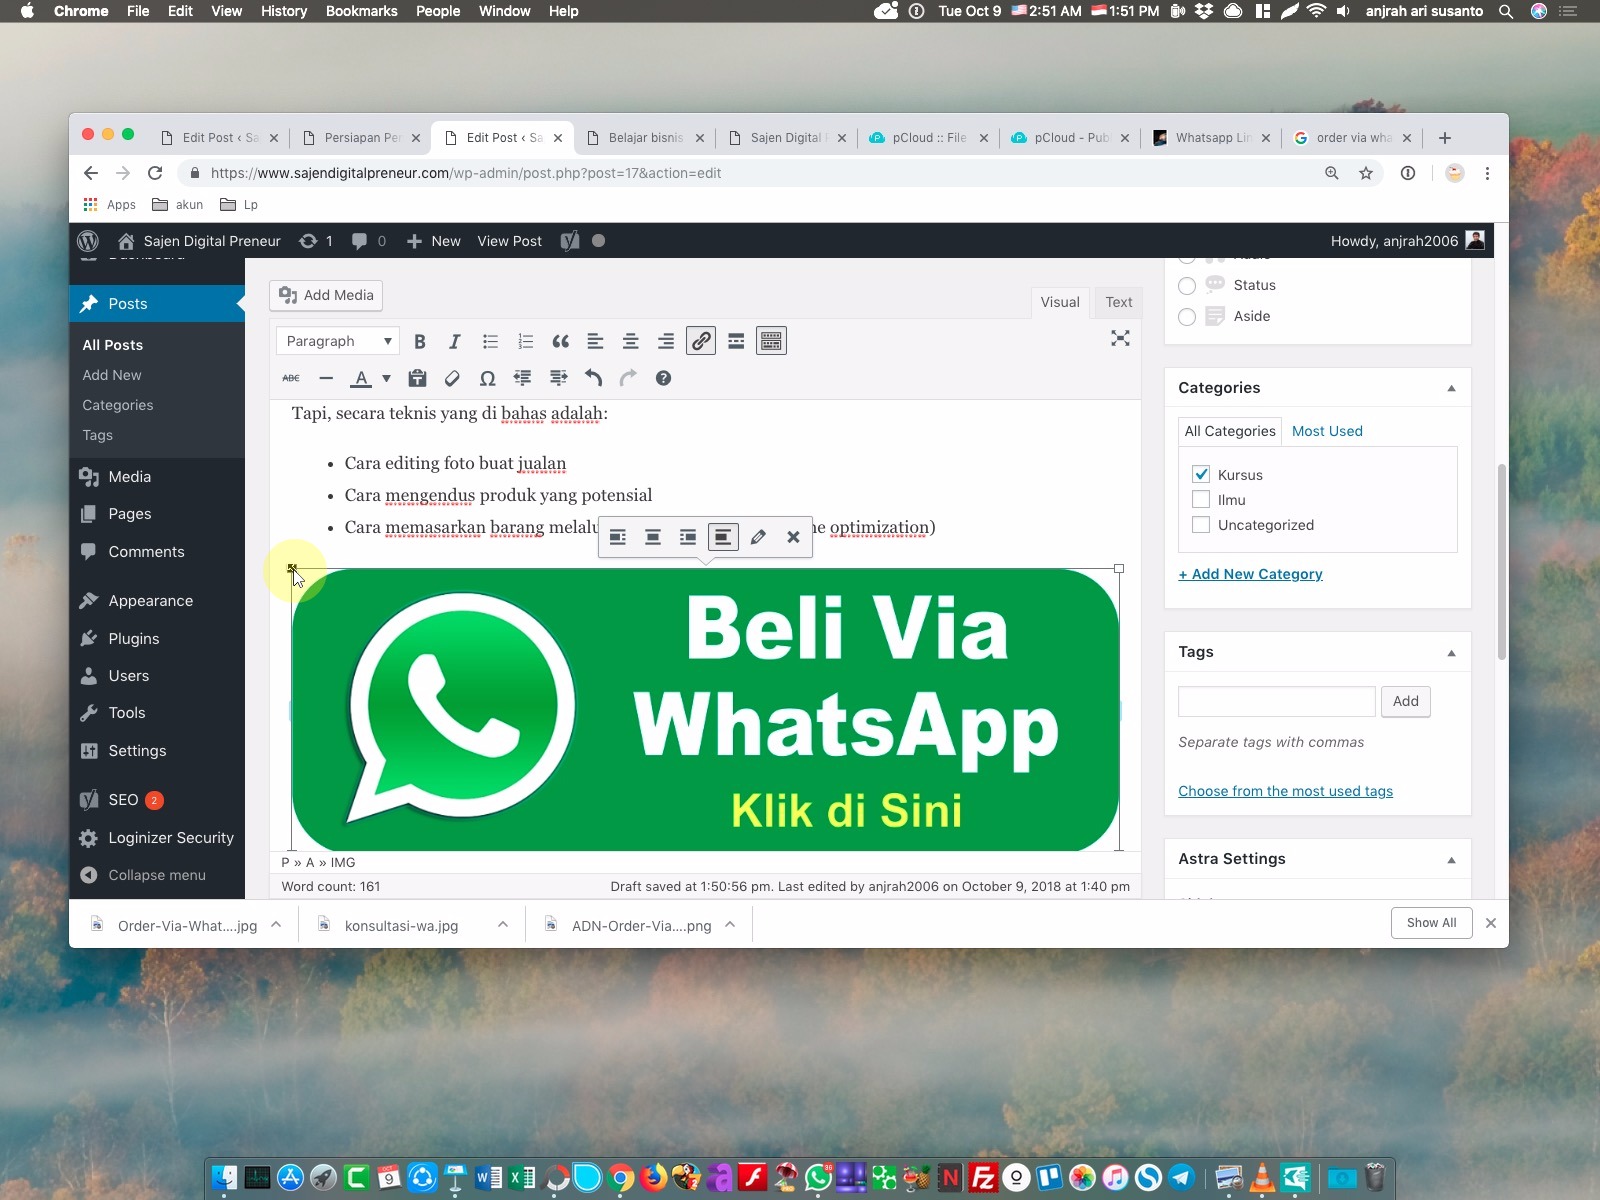Align image center in image toolbar
Viewport: 1600px width, 1200px height.
[653, 537]
